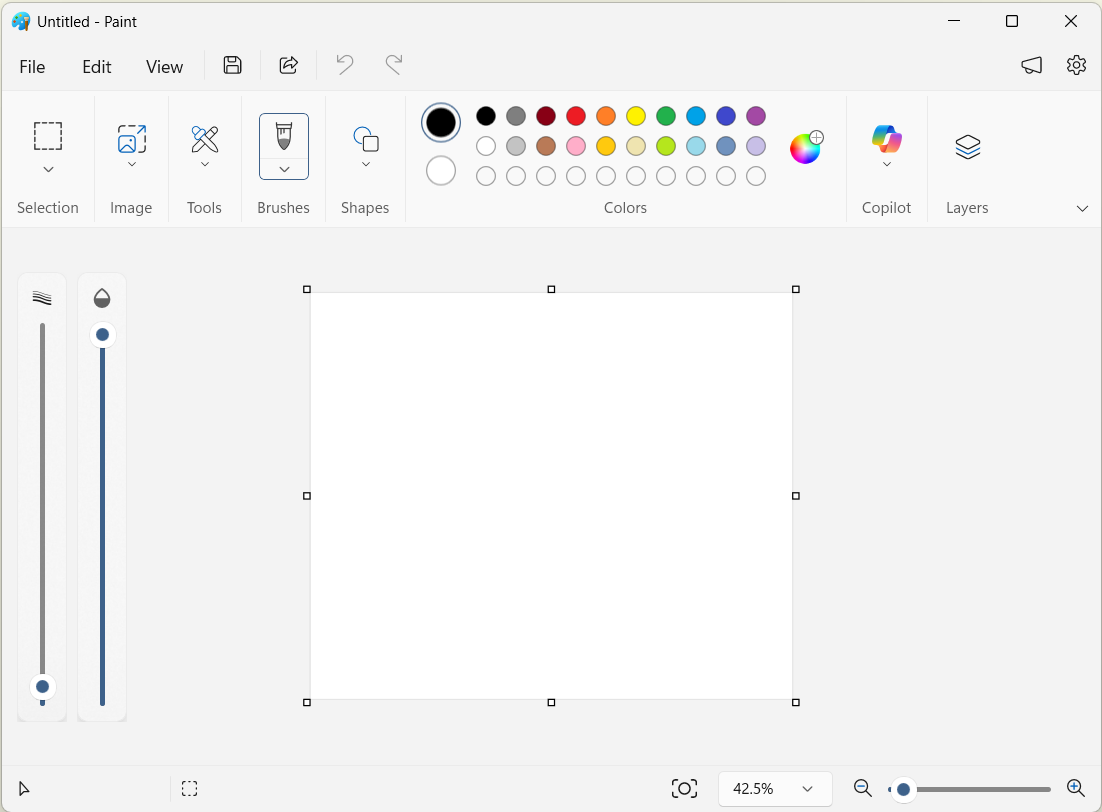
Task: Click the zoom out magnifier
Action: point(862,788)
